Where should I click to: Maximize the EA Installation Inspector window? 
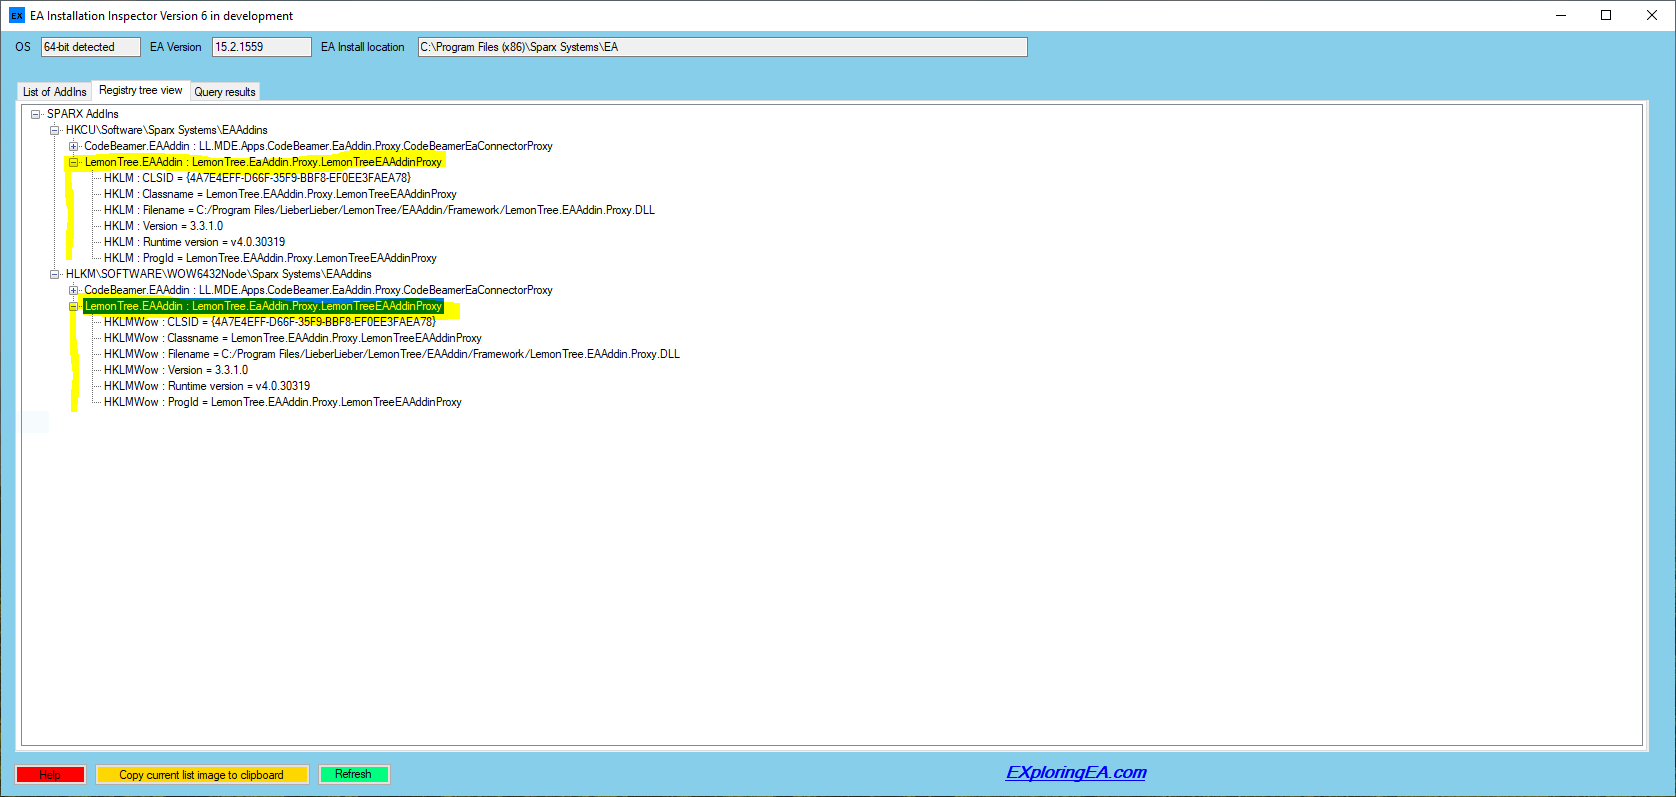(1607, 15)
